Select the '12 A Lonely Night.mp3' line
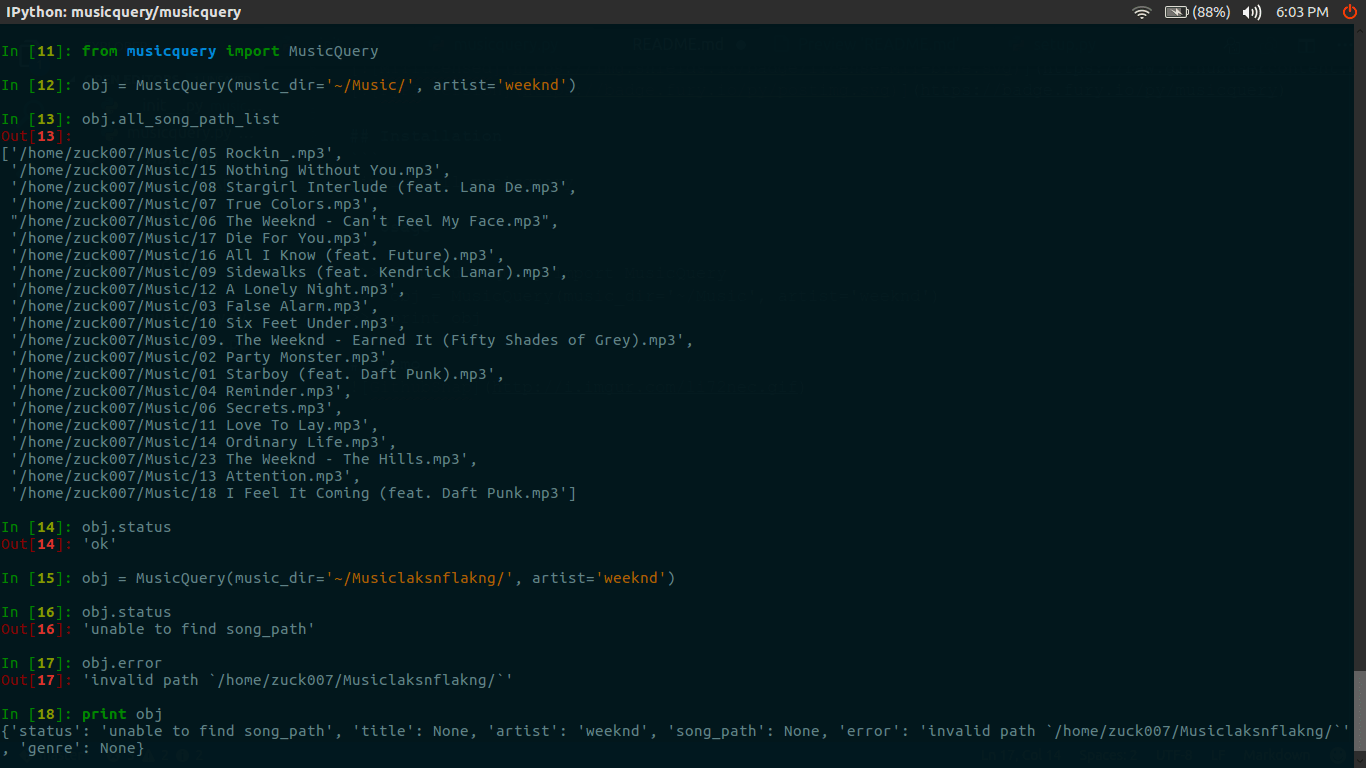The height and width of the screenshot is (768, 1366). 208,289
